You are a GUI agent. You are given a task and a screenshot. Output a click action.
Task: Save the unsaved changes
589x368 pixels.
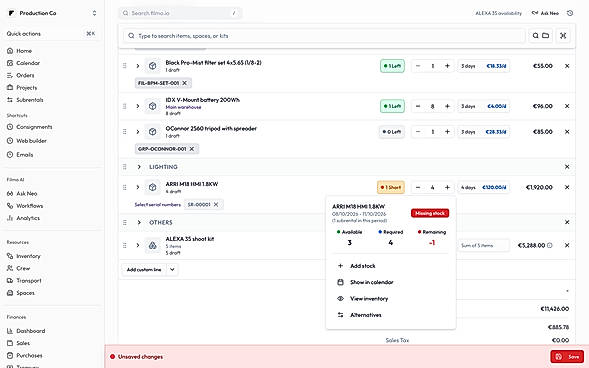(567, 357)
